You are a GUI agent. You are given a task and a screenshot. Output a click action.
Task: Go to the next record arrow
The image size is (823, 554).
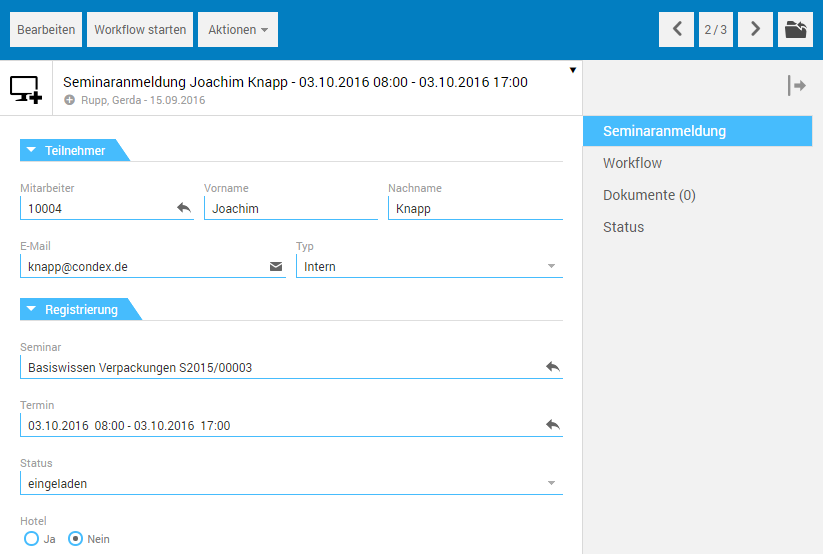(755, 30)
